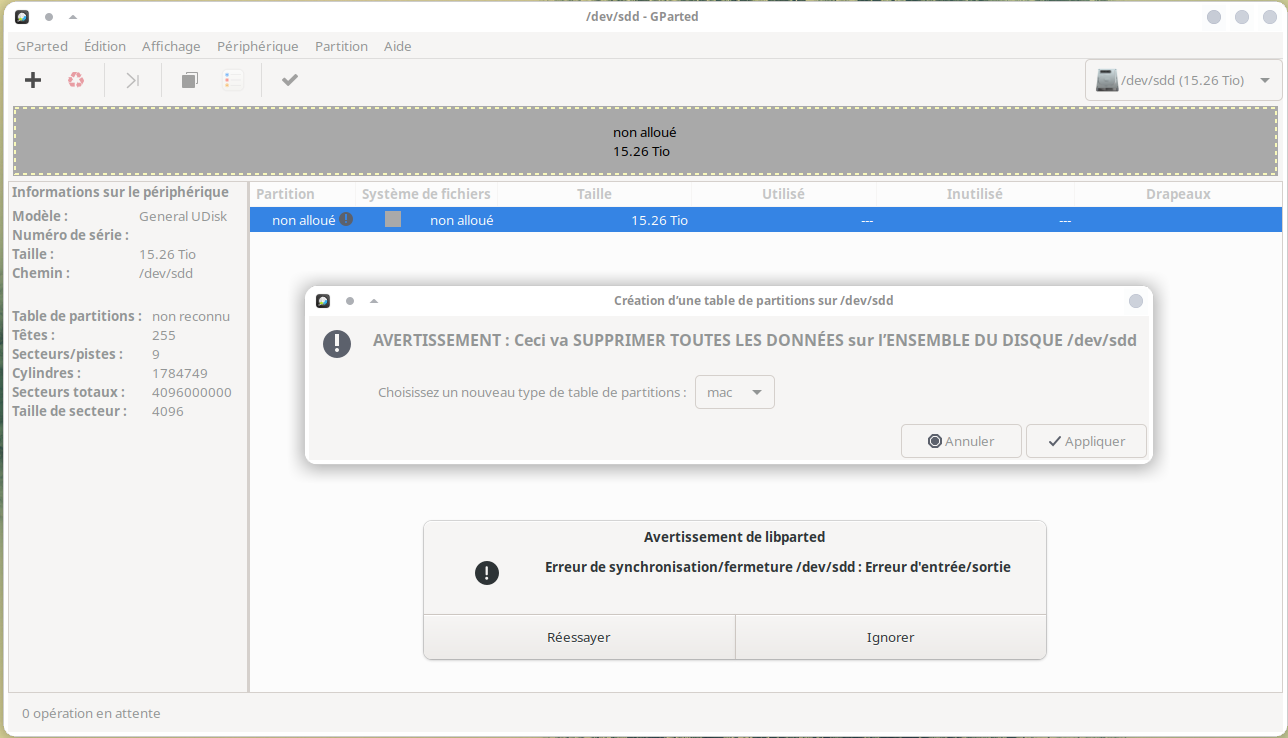1288x738 pixels.
Task: Click the Partition column header
Action: pos(302,194)
